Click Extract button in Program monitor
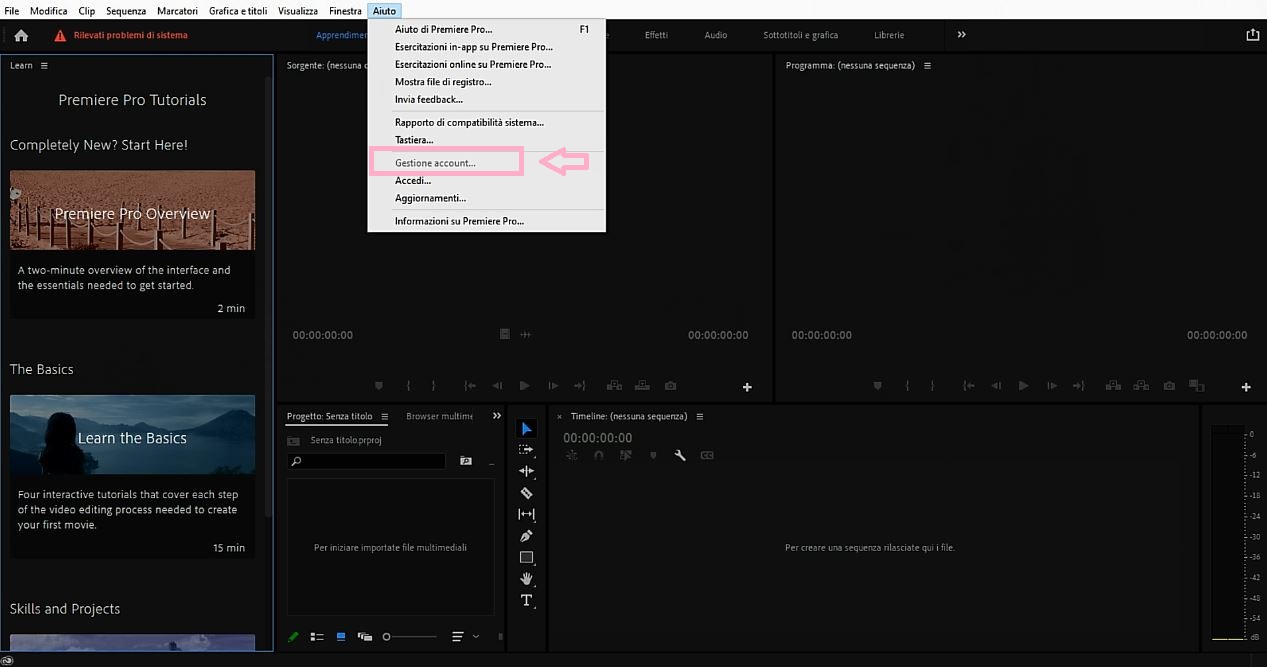 [1141, 386]
